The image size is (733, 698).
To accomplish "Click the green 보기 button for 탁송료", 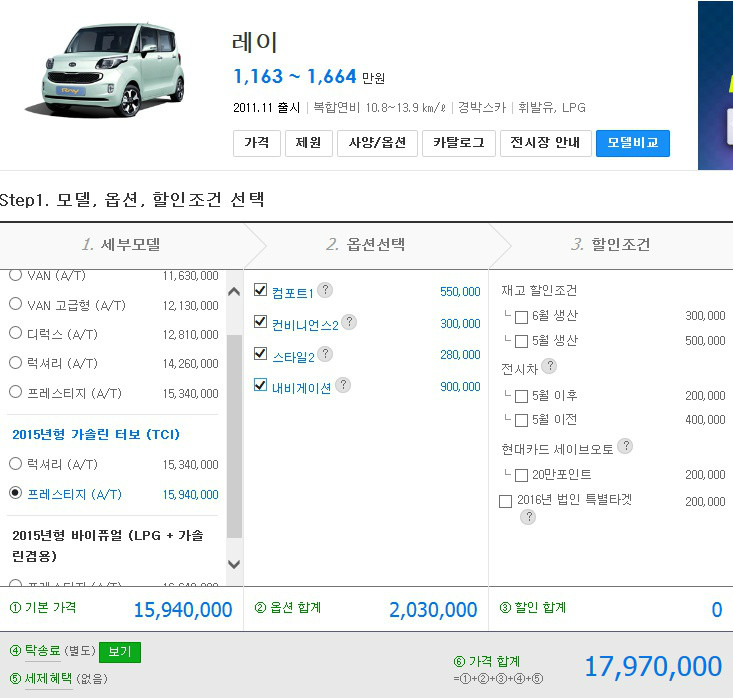I will (120, 652).
